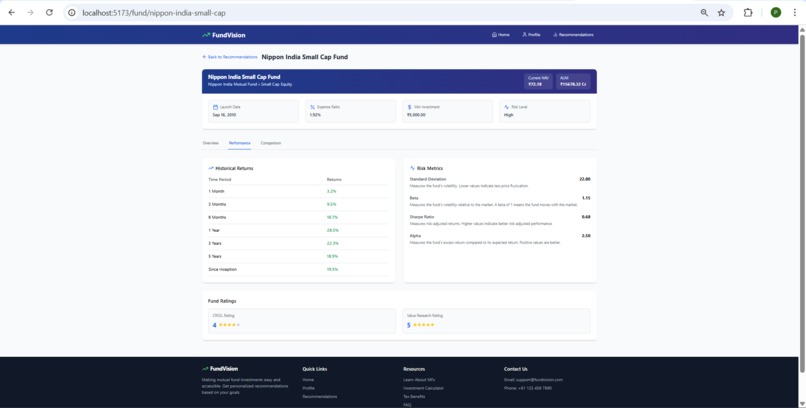The image size is (806, 408).
Task: Click the trend icon beside Historical Returns
Action: 211,168
